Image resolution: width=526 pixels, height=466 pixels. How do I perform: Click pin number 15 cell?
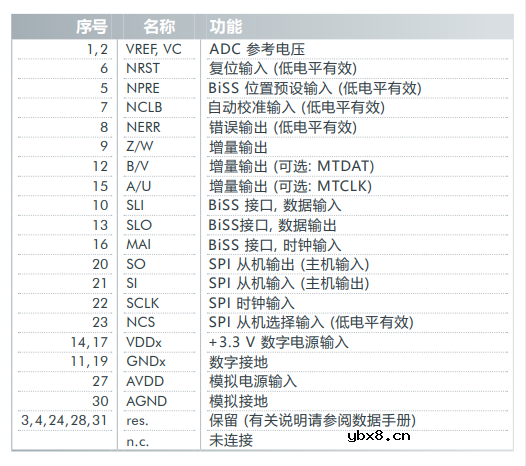pos(100,186)
